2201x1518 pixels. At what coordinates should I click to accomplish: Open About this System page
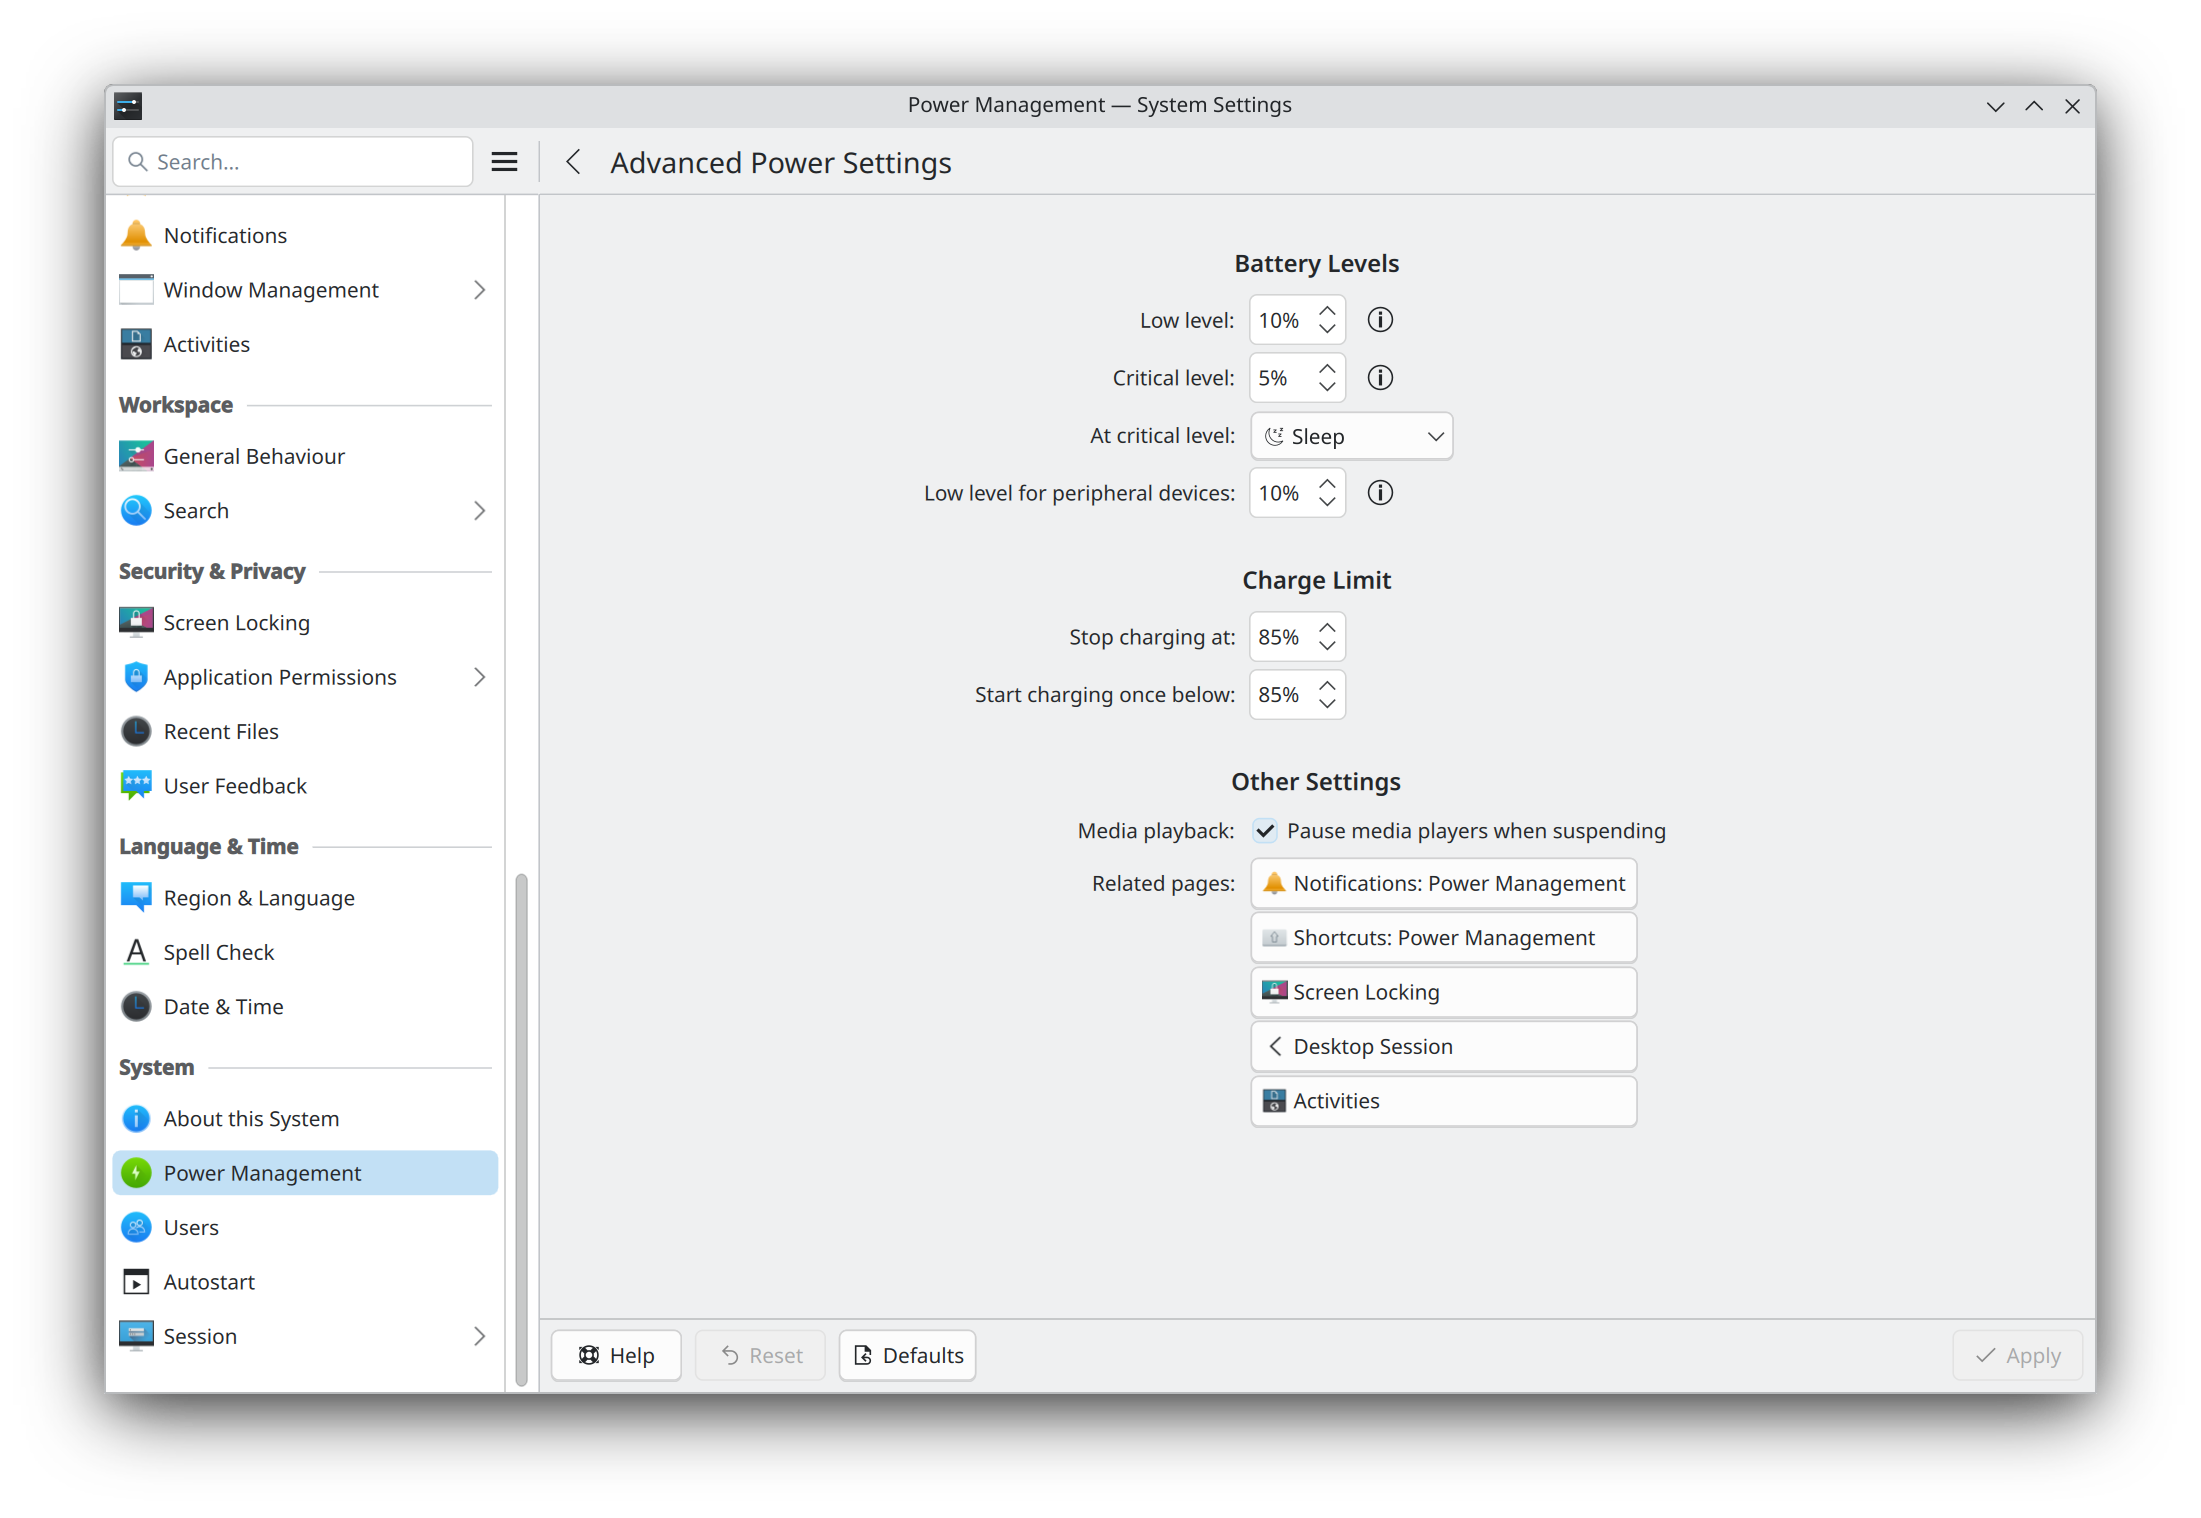coord(251,1118)
